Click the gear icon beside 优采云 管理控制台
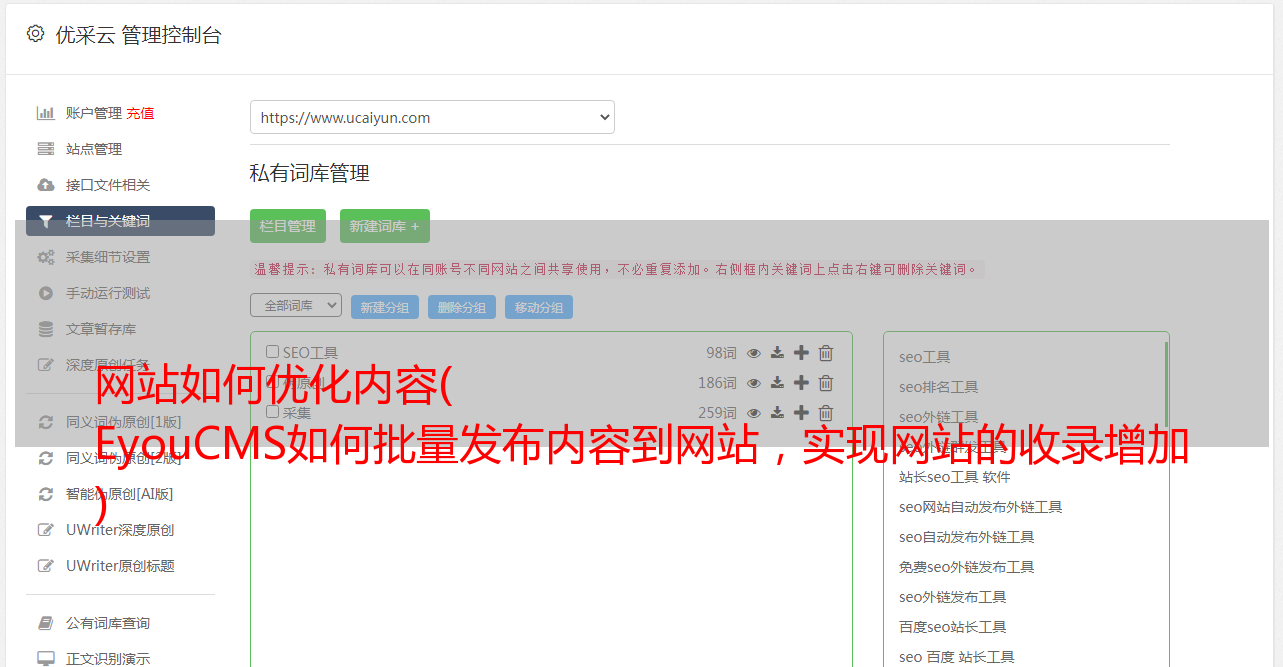This screenshot has height=667, width=1283. (x=36, y=34)
